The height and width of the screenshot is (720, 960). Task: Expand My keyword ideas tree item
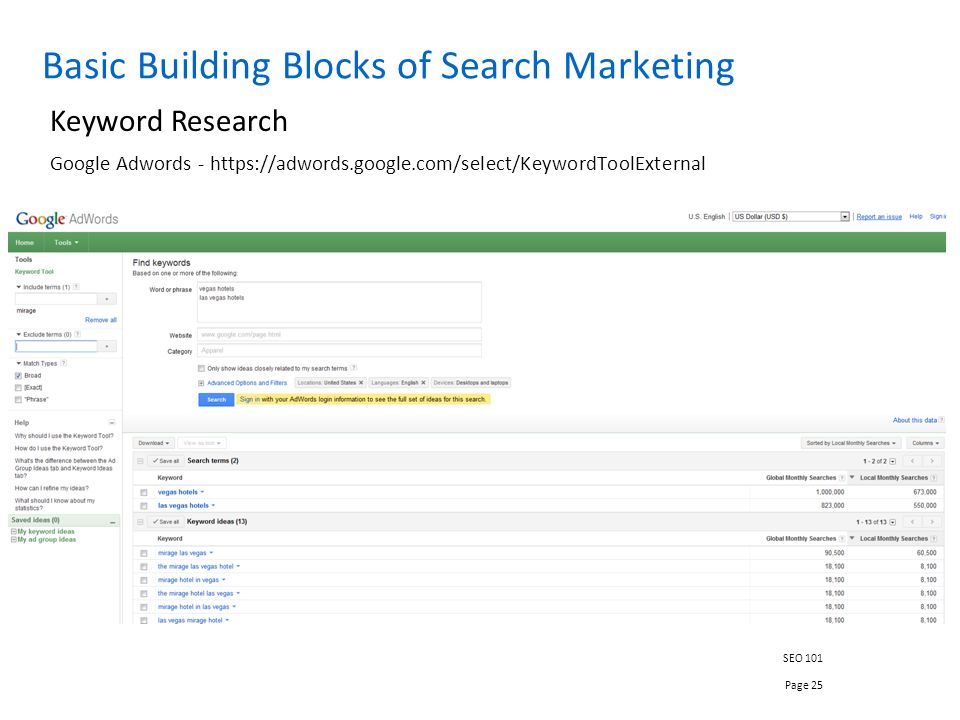14,531
